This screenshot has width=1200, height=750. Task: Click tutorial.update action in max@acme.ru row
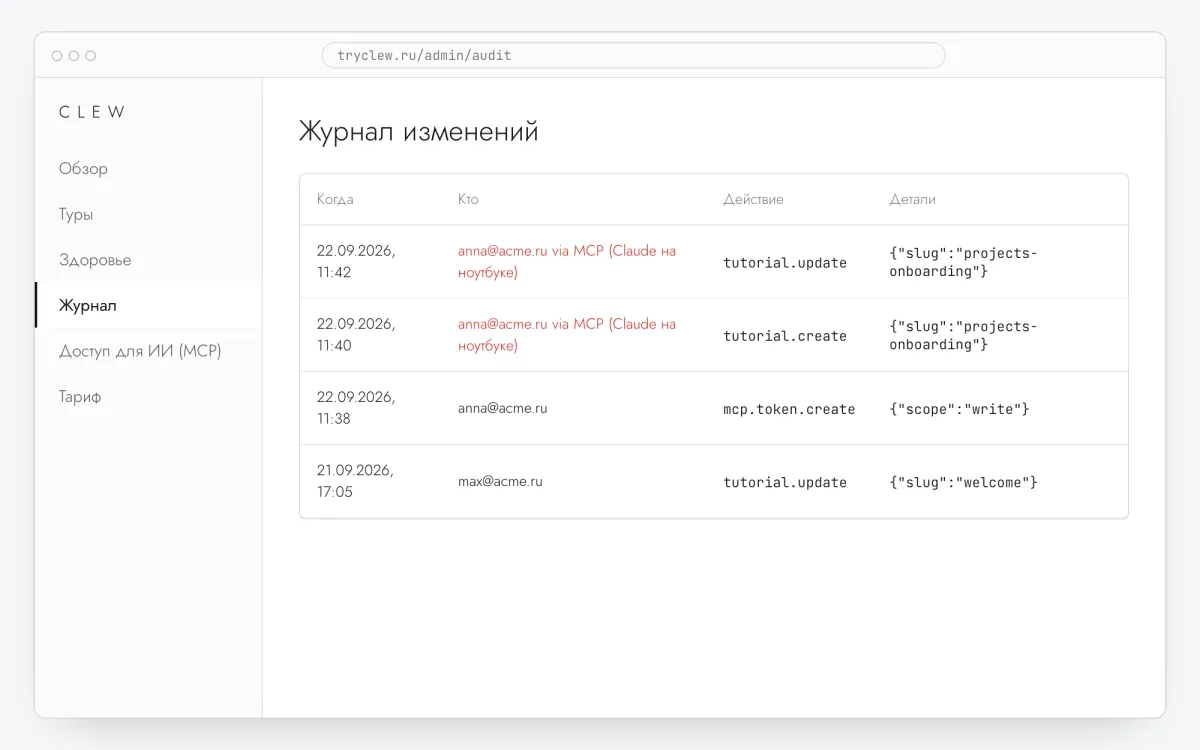[x=785, y=482]
